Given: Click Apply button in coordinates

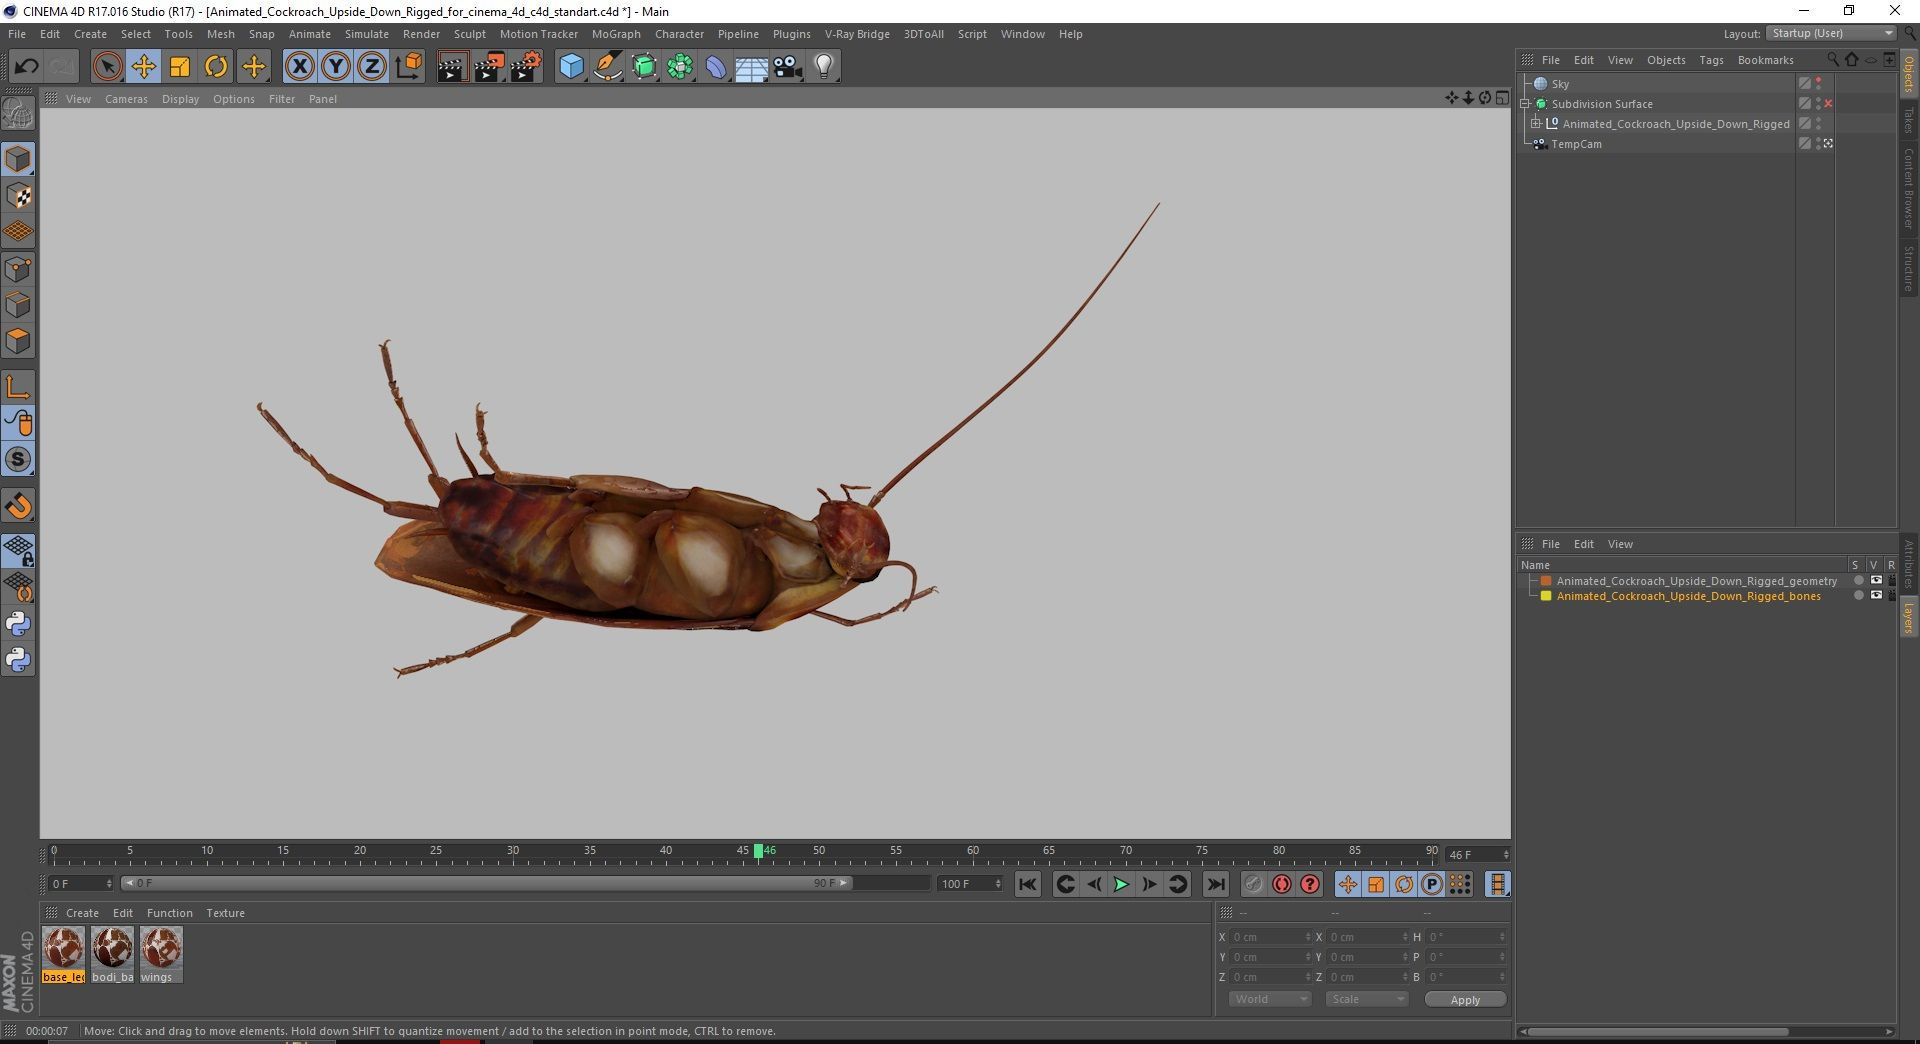Looking at the screenshot, I should click(1465, 1000).
